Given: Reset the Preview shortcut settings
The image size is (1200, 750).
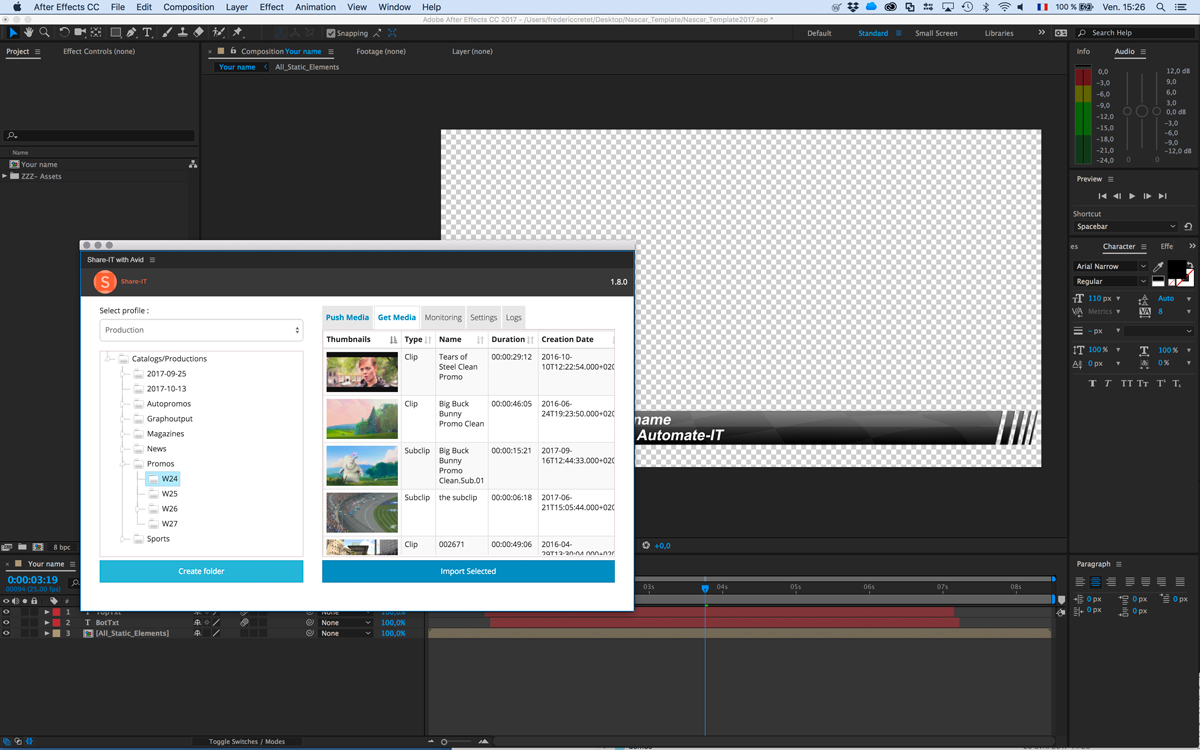Looking at the screenshot, I should [x=1188, y=227].
